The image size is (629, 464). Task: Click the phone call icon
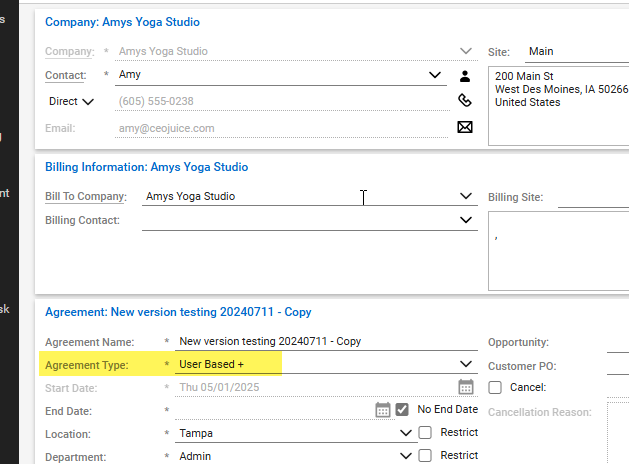click(x=464, y=101)
